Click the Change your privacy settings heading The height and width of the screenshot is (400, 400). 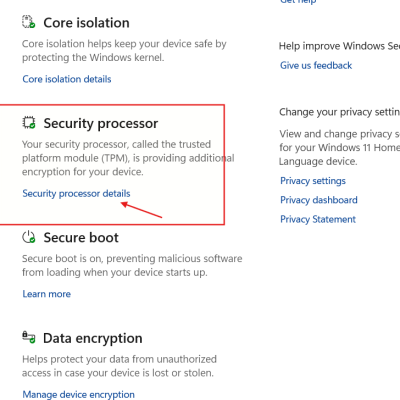(339, 112)
